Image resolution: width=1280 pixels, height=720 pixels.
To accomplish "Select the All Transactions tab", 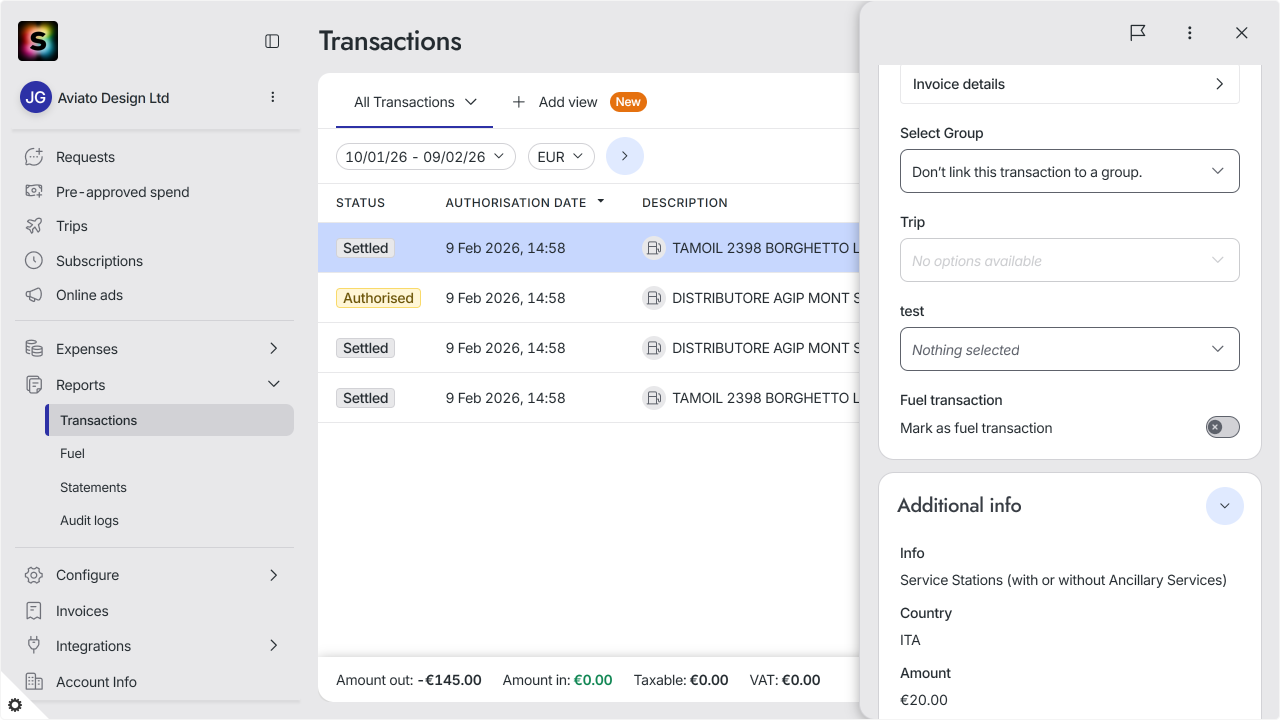I will [x=415, y=102].
